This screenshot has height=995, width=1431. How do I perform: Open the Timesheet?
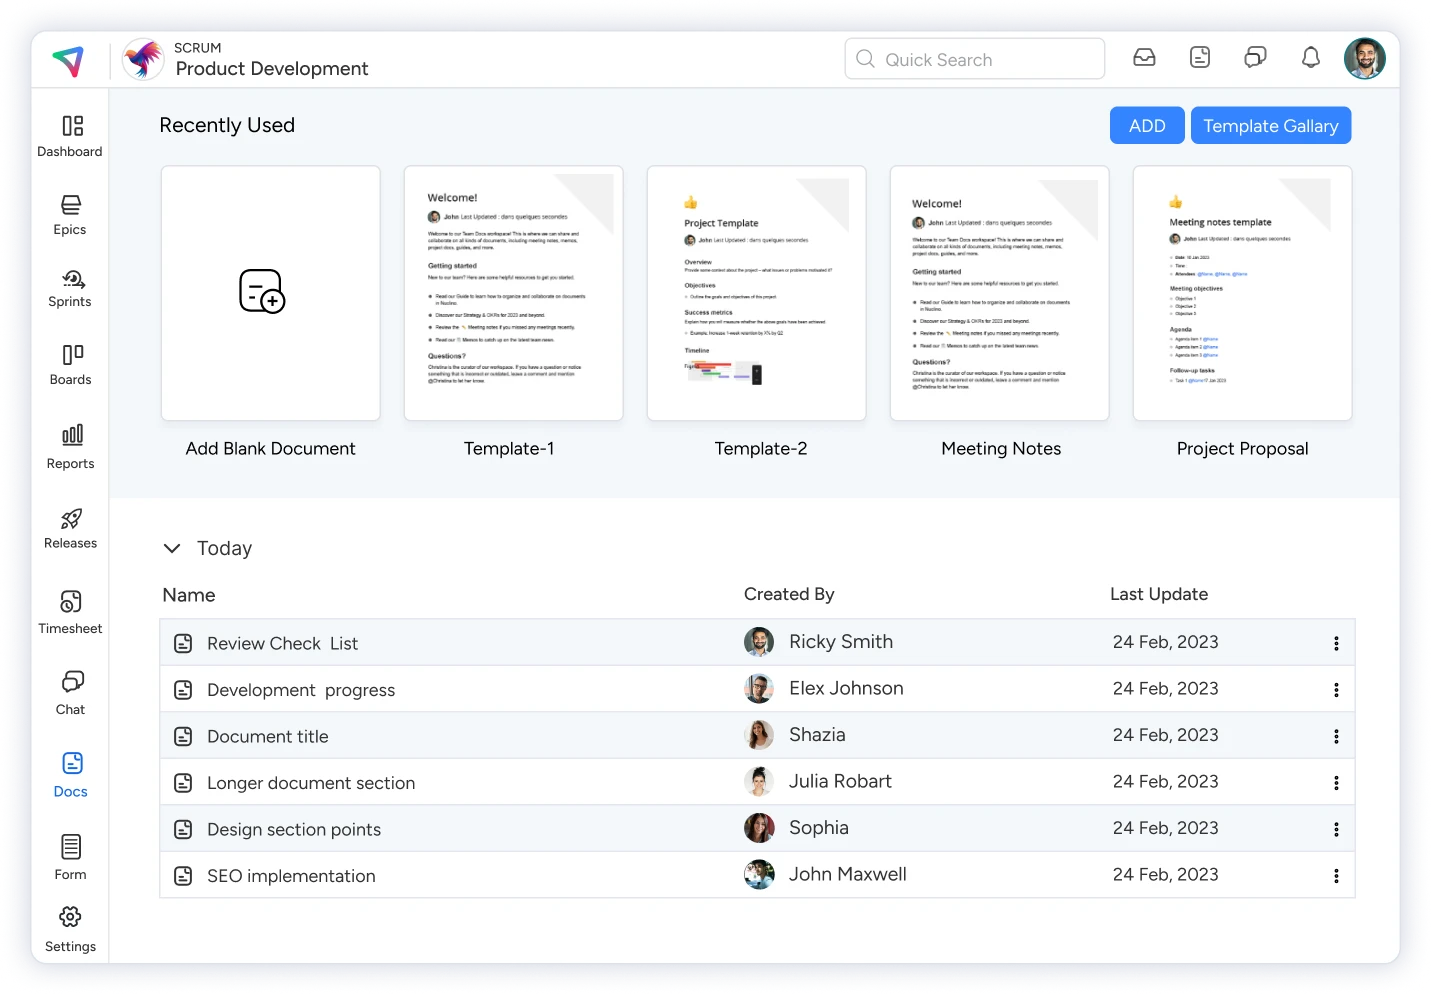(x=69, y=611)
